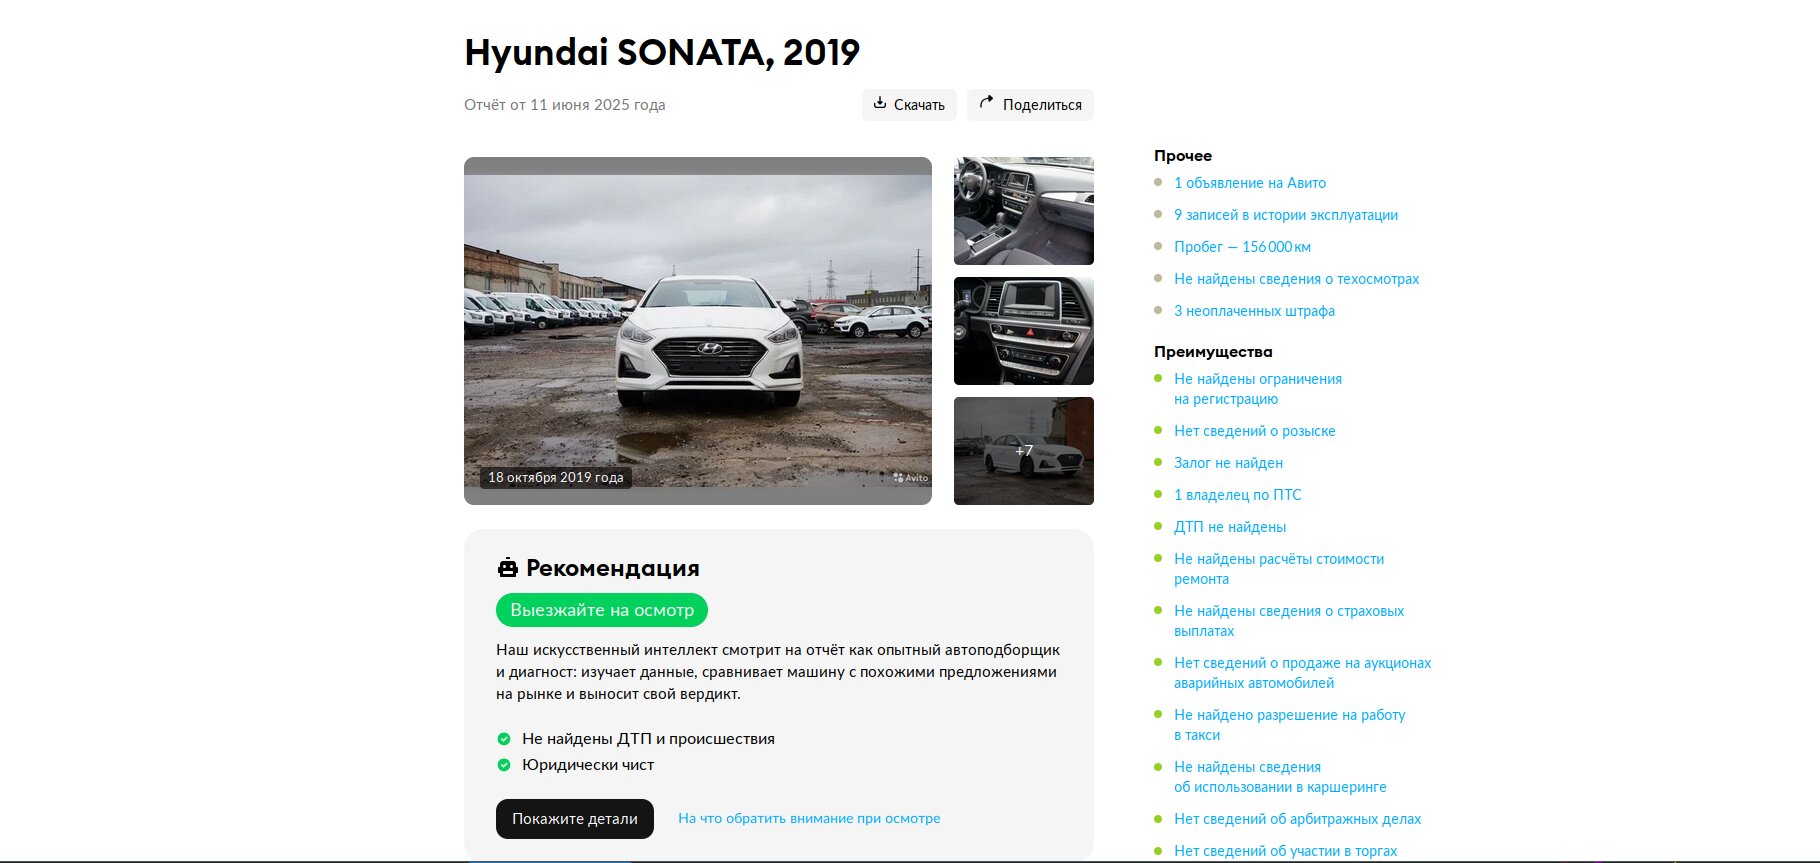This screenshot has height=863, width=1820.
Task: Jump to Залог не найден section
Action: [1228, 463]
